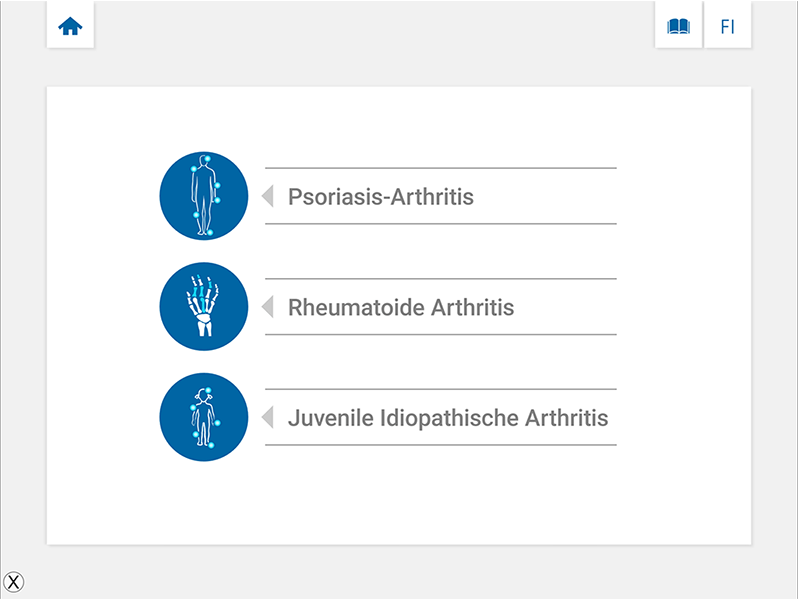Click the arrow beside Rheumatoide Arthritis

[268, 306]
